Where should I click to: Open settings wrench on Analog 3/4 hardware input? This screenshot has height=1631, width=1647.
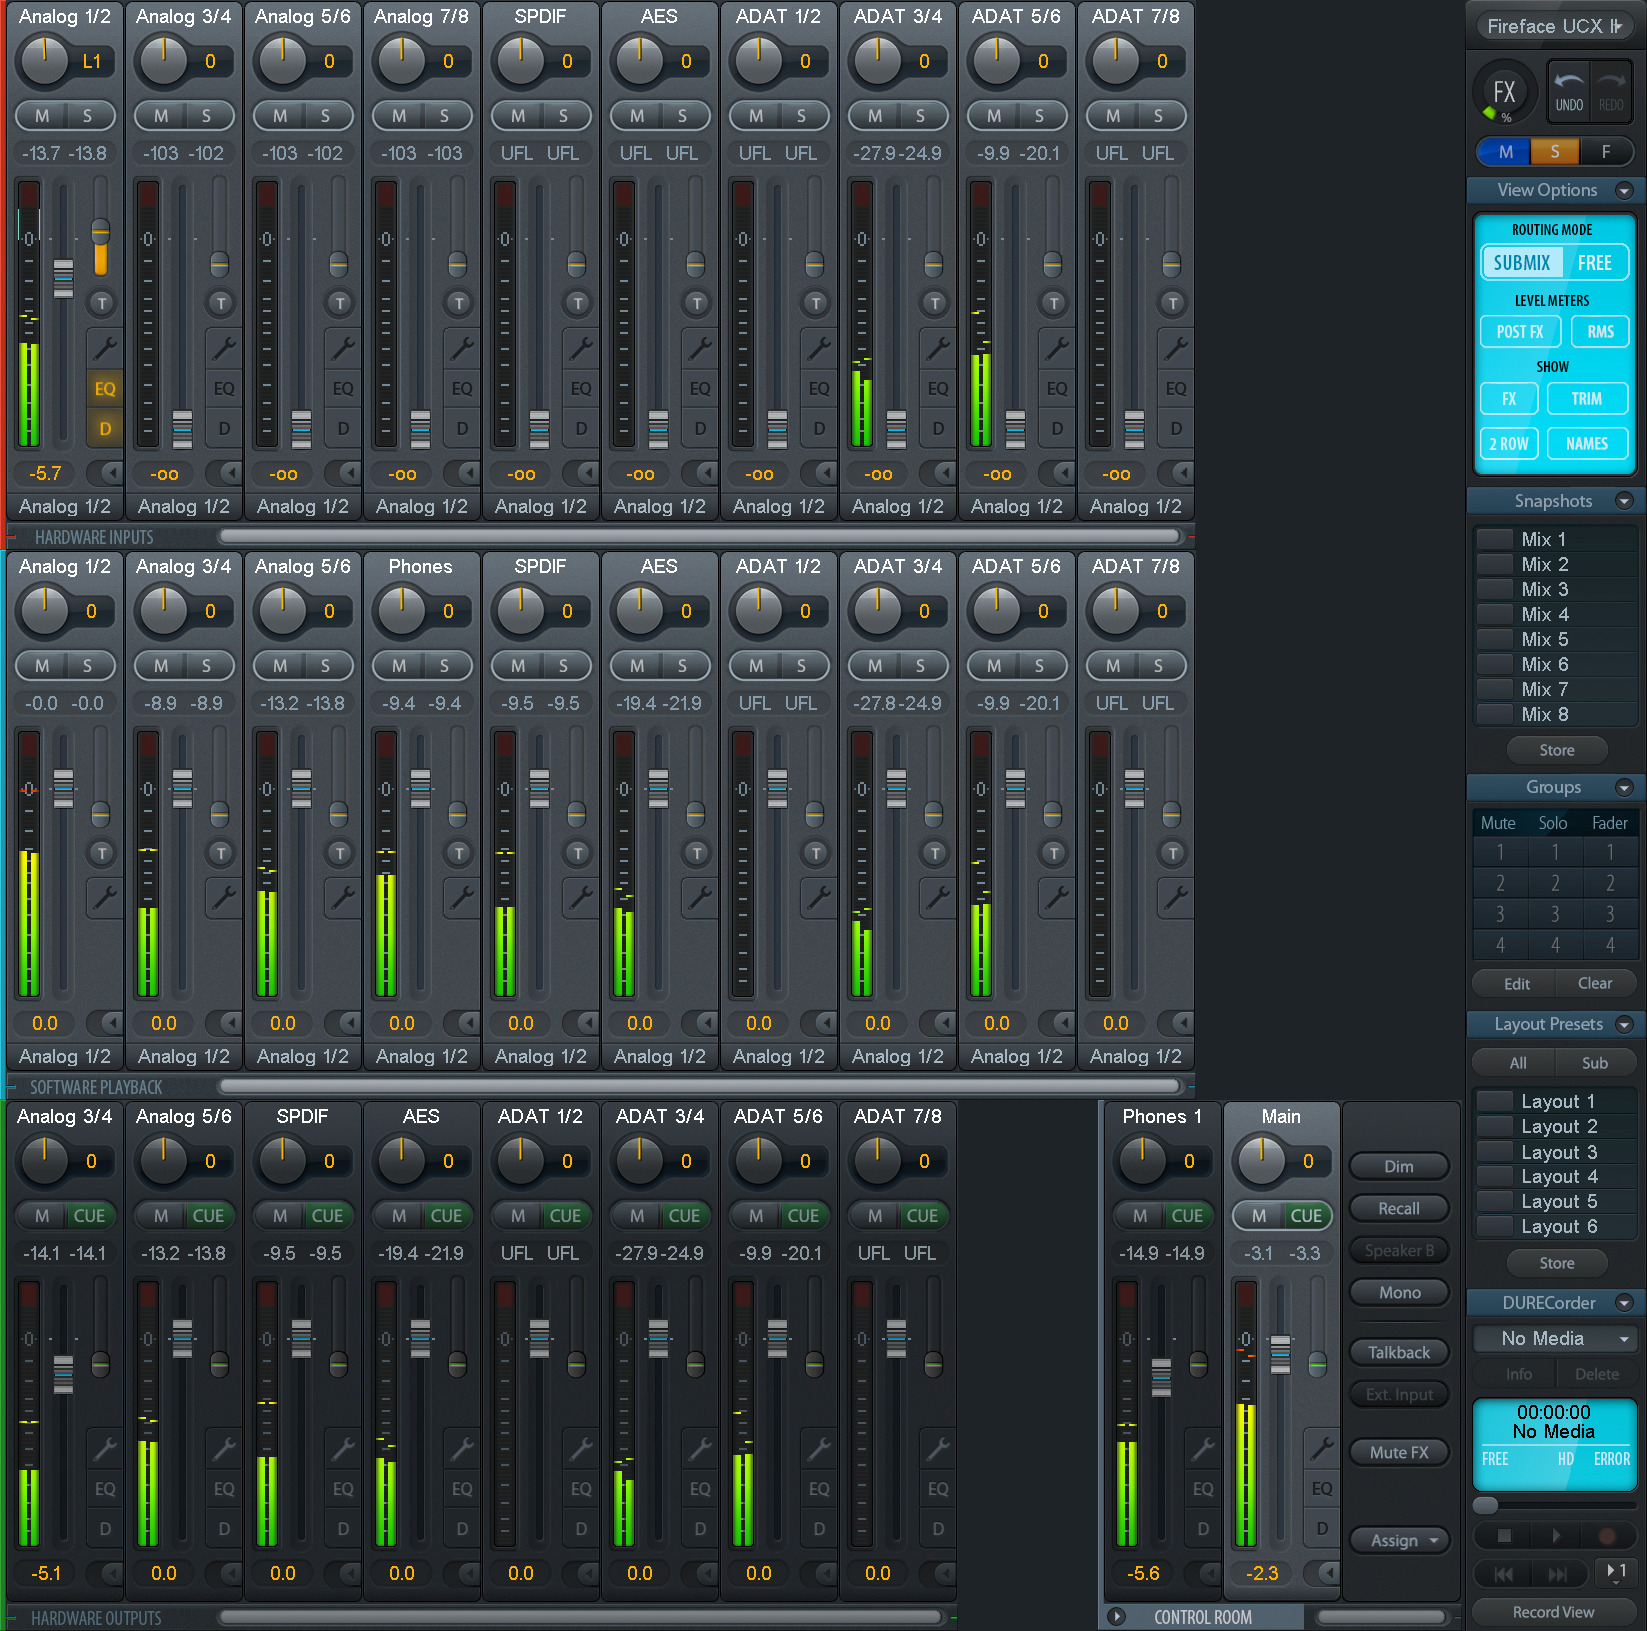click(x=223, y=347)
